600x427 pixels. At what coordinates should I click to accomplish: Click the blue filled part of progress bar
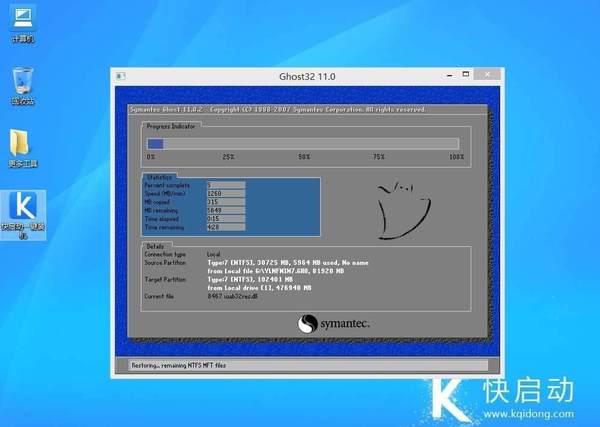[155, 144]
